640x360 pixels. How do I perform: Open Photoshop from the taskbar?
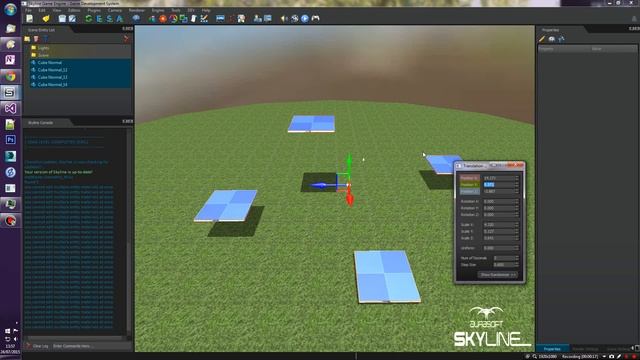click(x=11, y=140)
